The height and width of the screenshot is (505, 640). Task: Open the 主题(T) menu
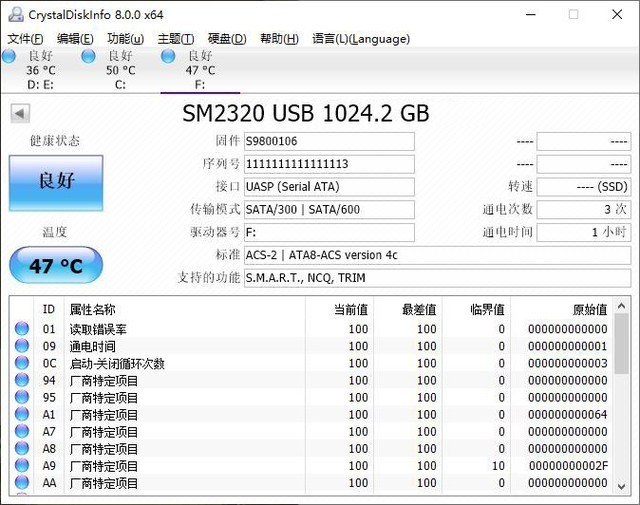tap(176, 39)
